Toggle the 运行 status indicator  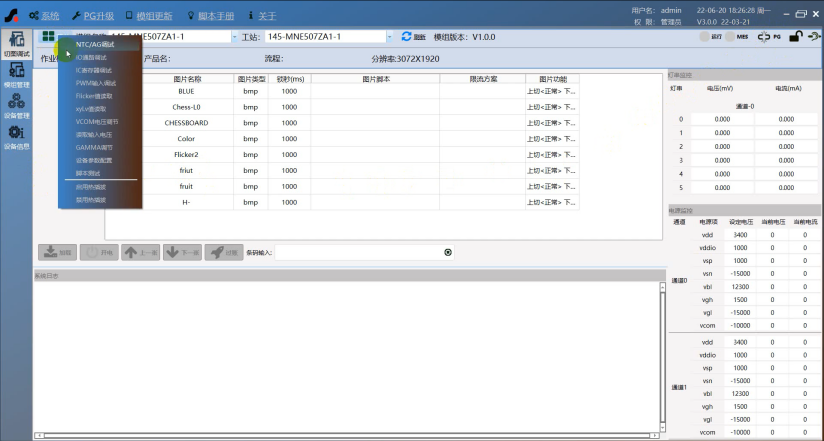pos(704,37)
